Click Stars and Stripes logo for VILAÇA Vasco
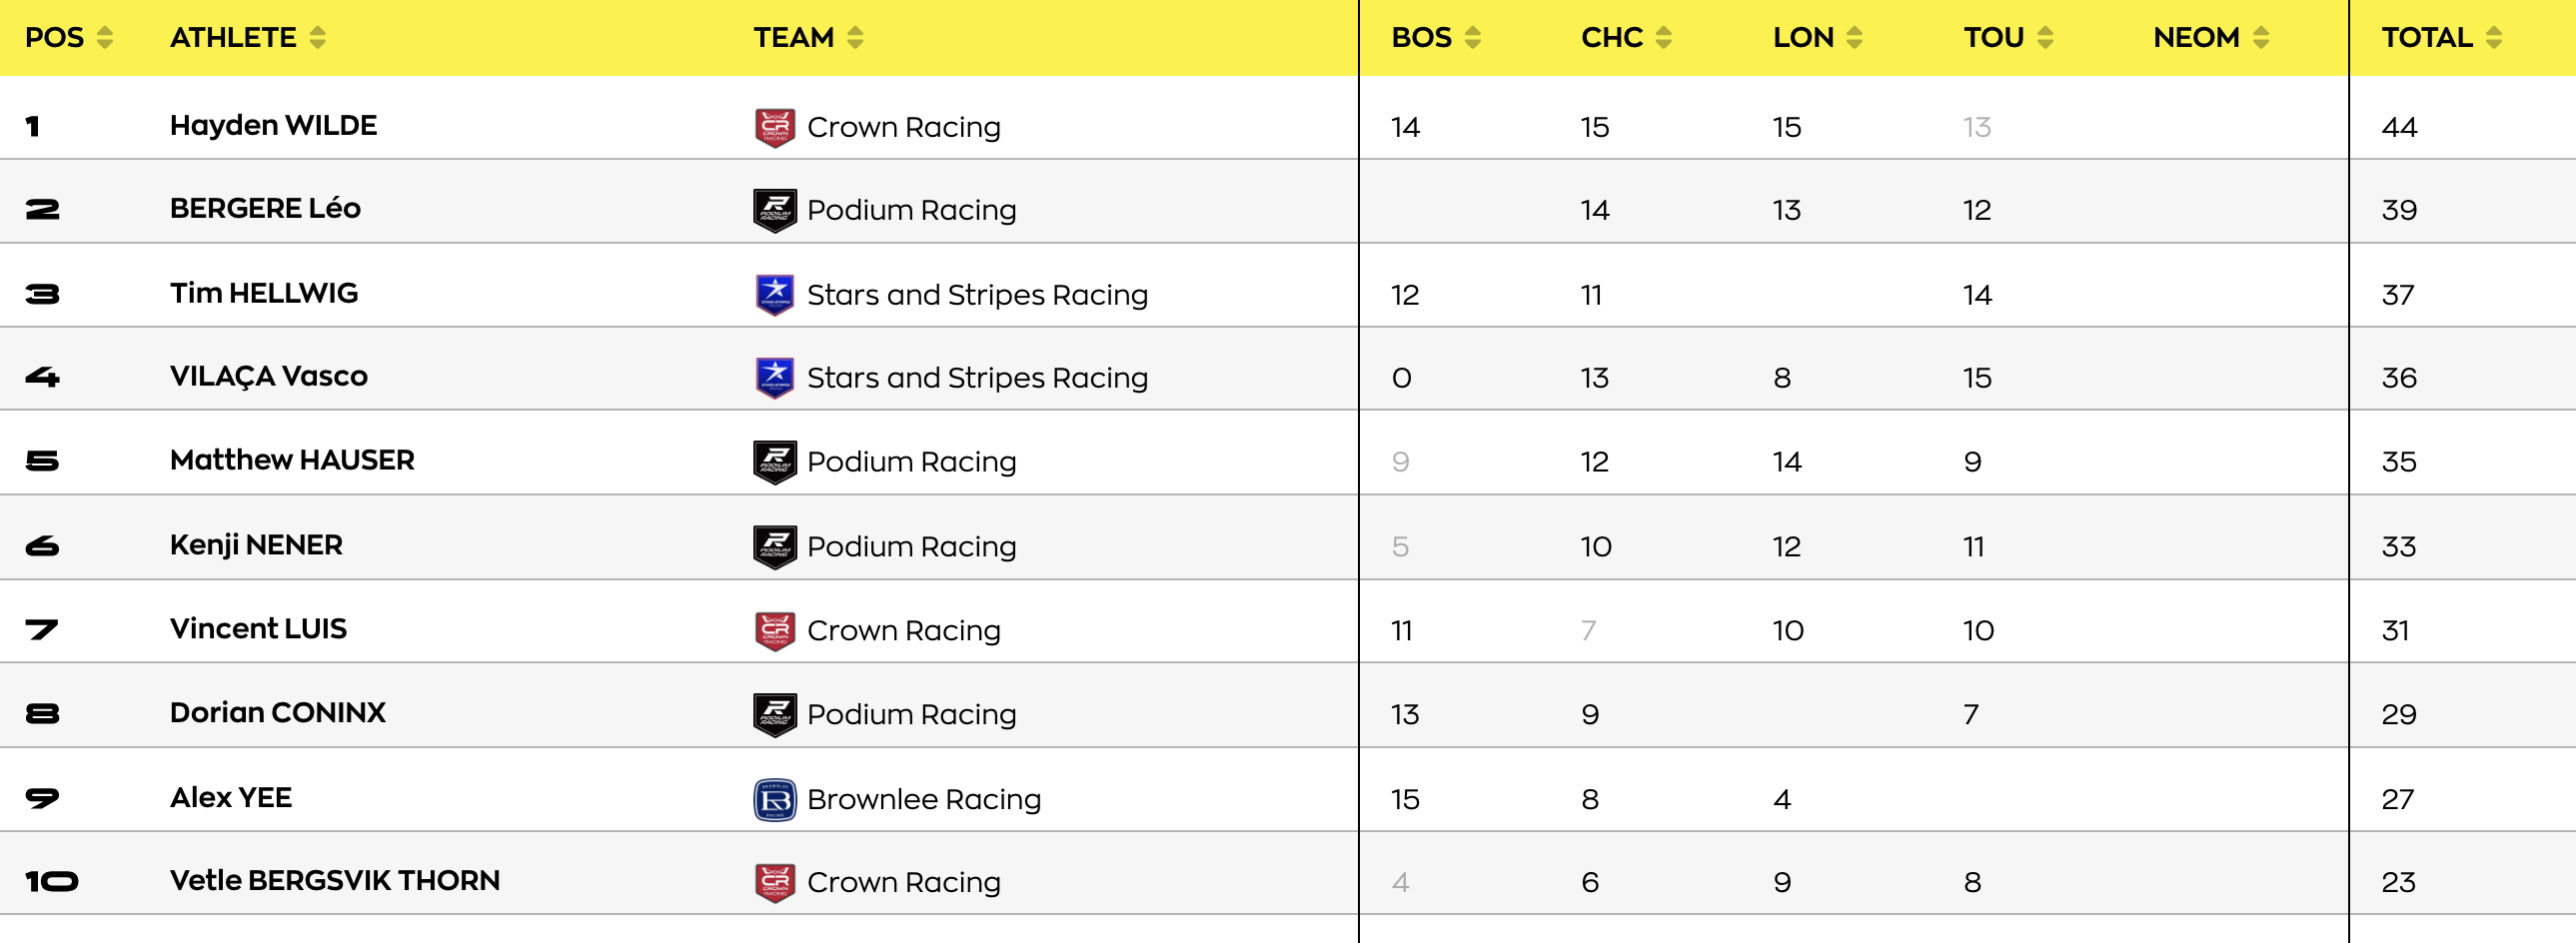This screenshot has height=943, width=2576. 775,378
